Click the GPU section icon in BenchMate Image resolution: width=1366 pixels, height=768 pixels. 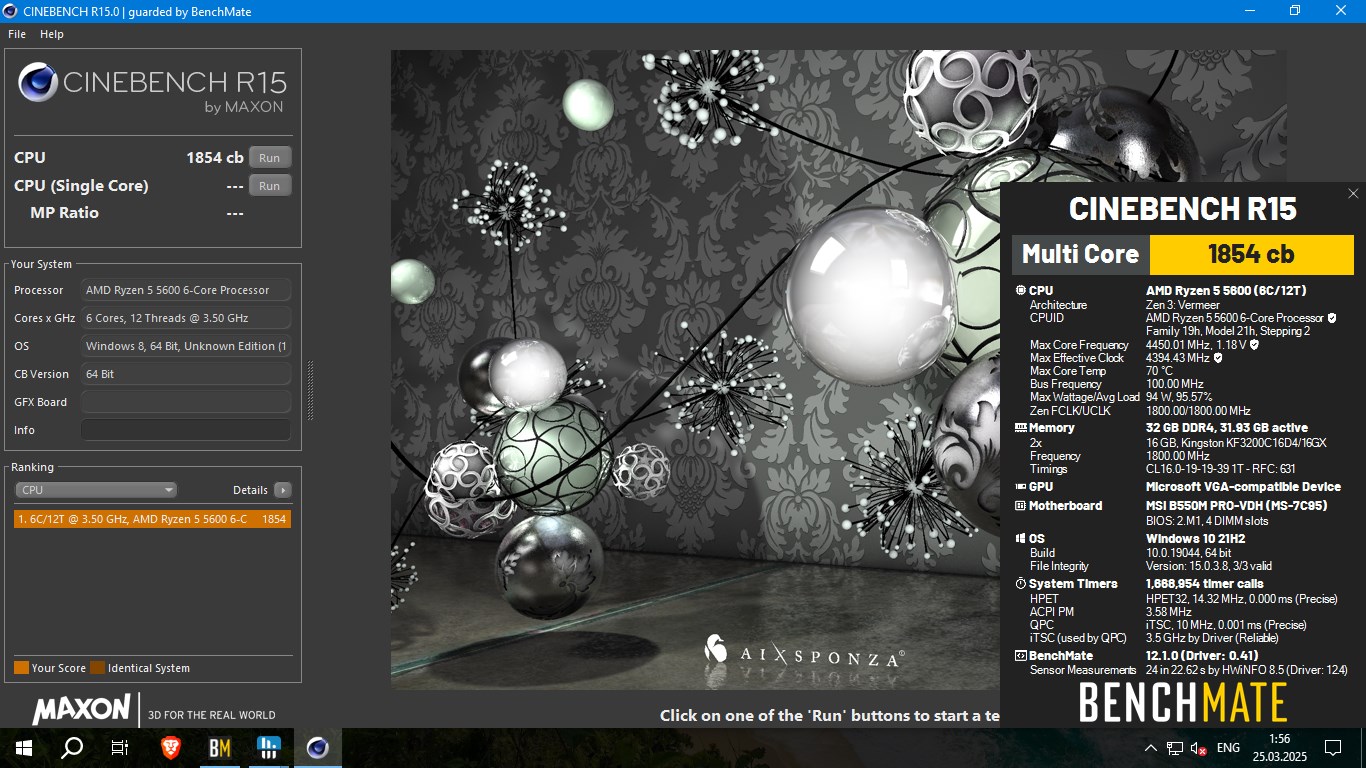coord(1020,487)
